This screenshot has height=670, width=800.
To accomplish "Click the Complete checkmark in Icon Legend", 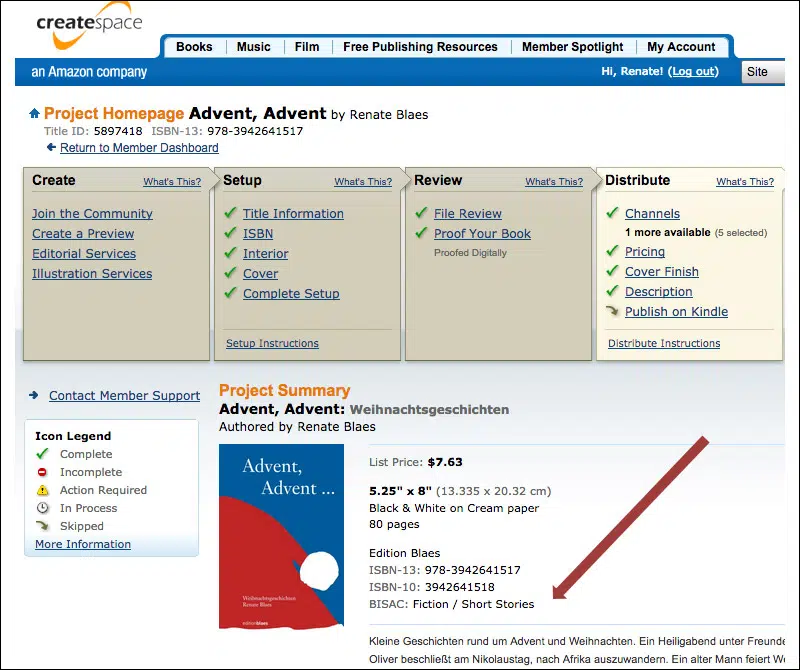I will pos(42,453).
